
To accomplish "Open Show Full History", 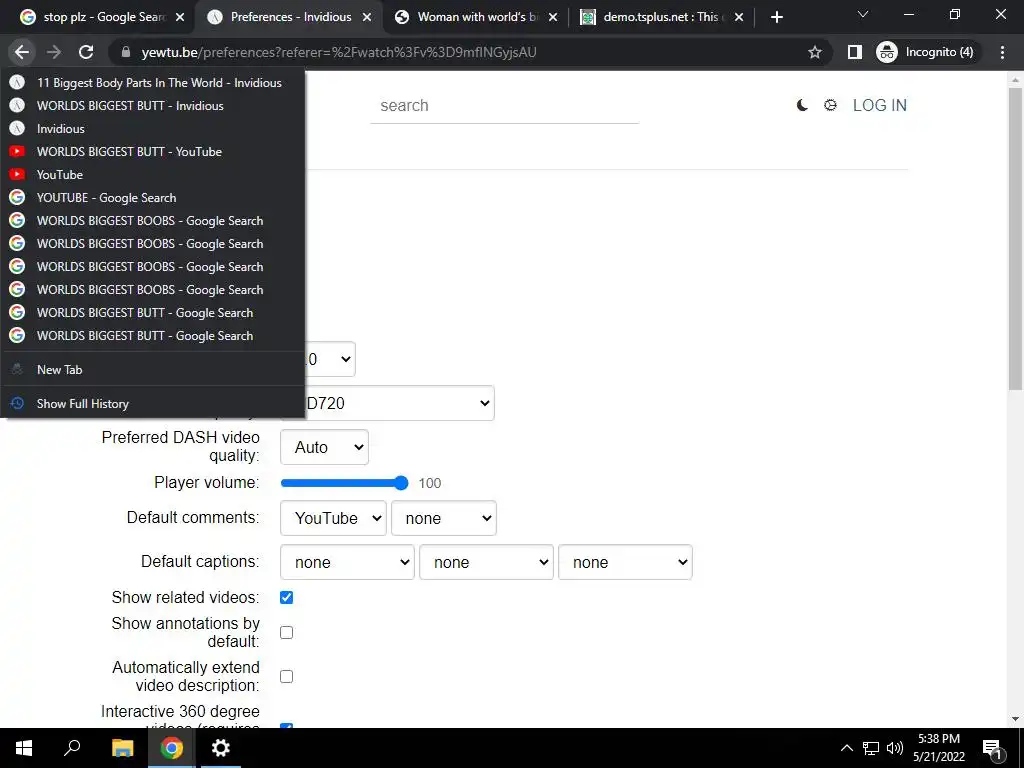I will point(153,404).
